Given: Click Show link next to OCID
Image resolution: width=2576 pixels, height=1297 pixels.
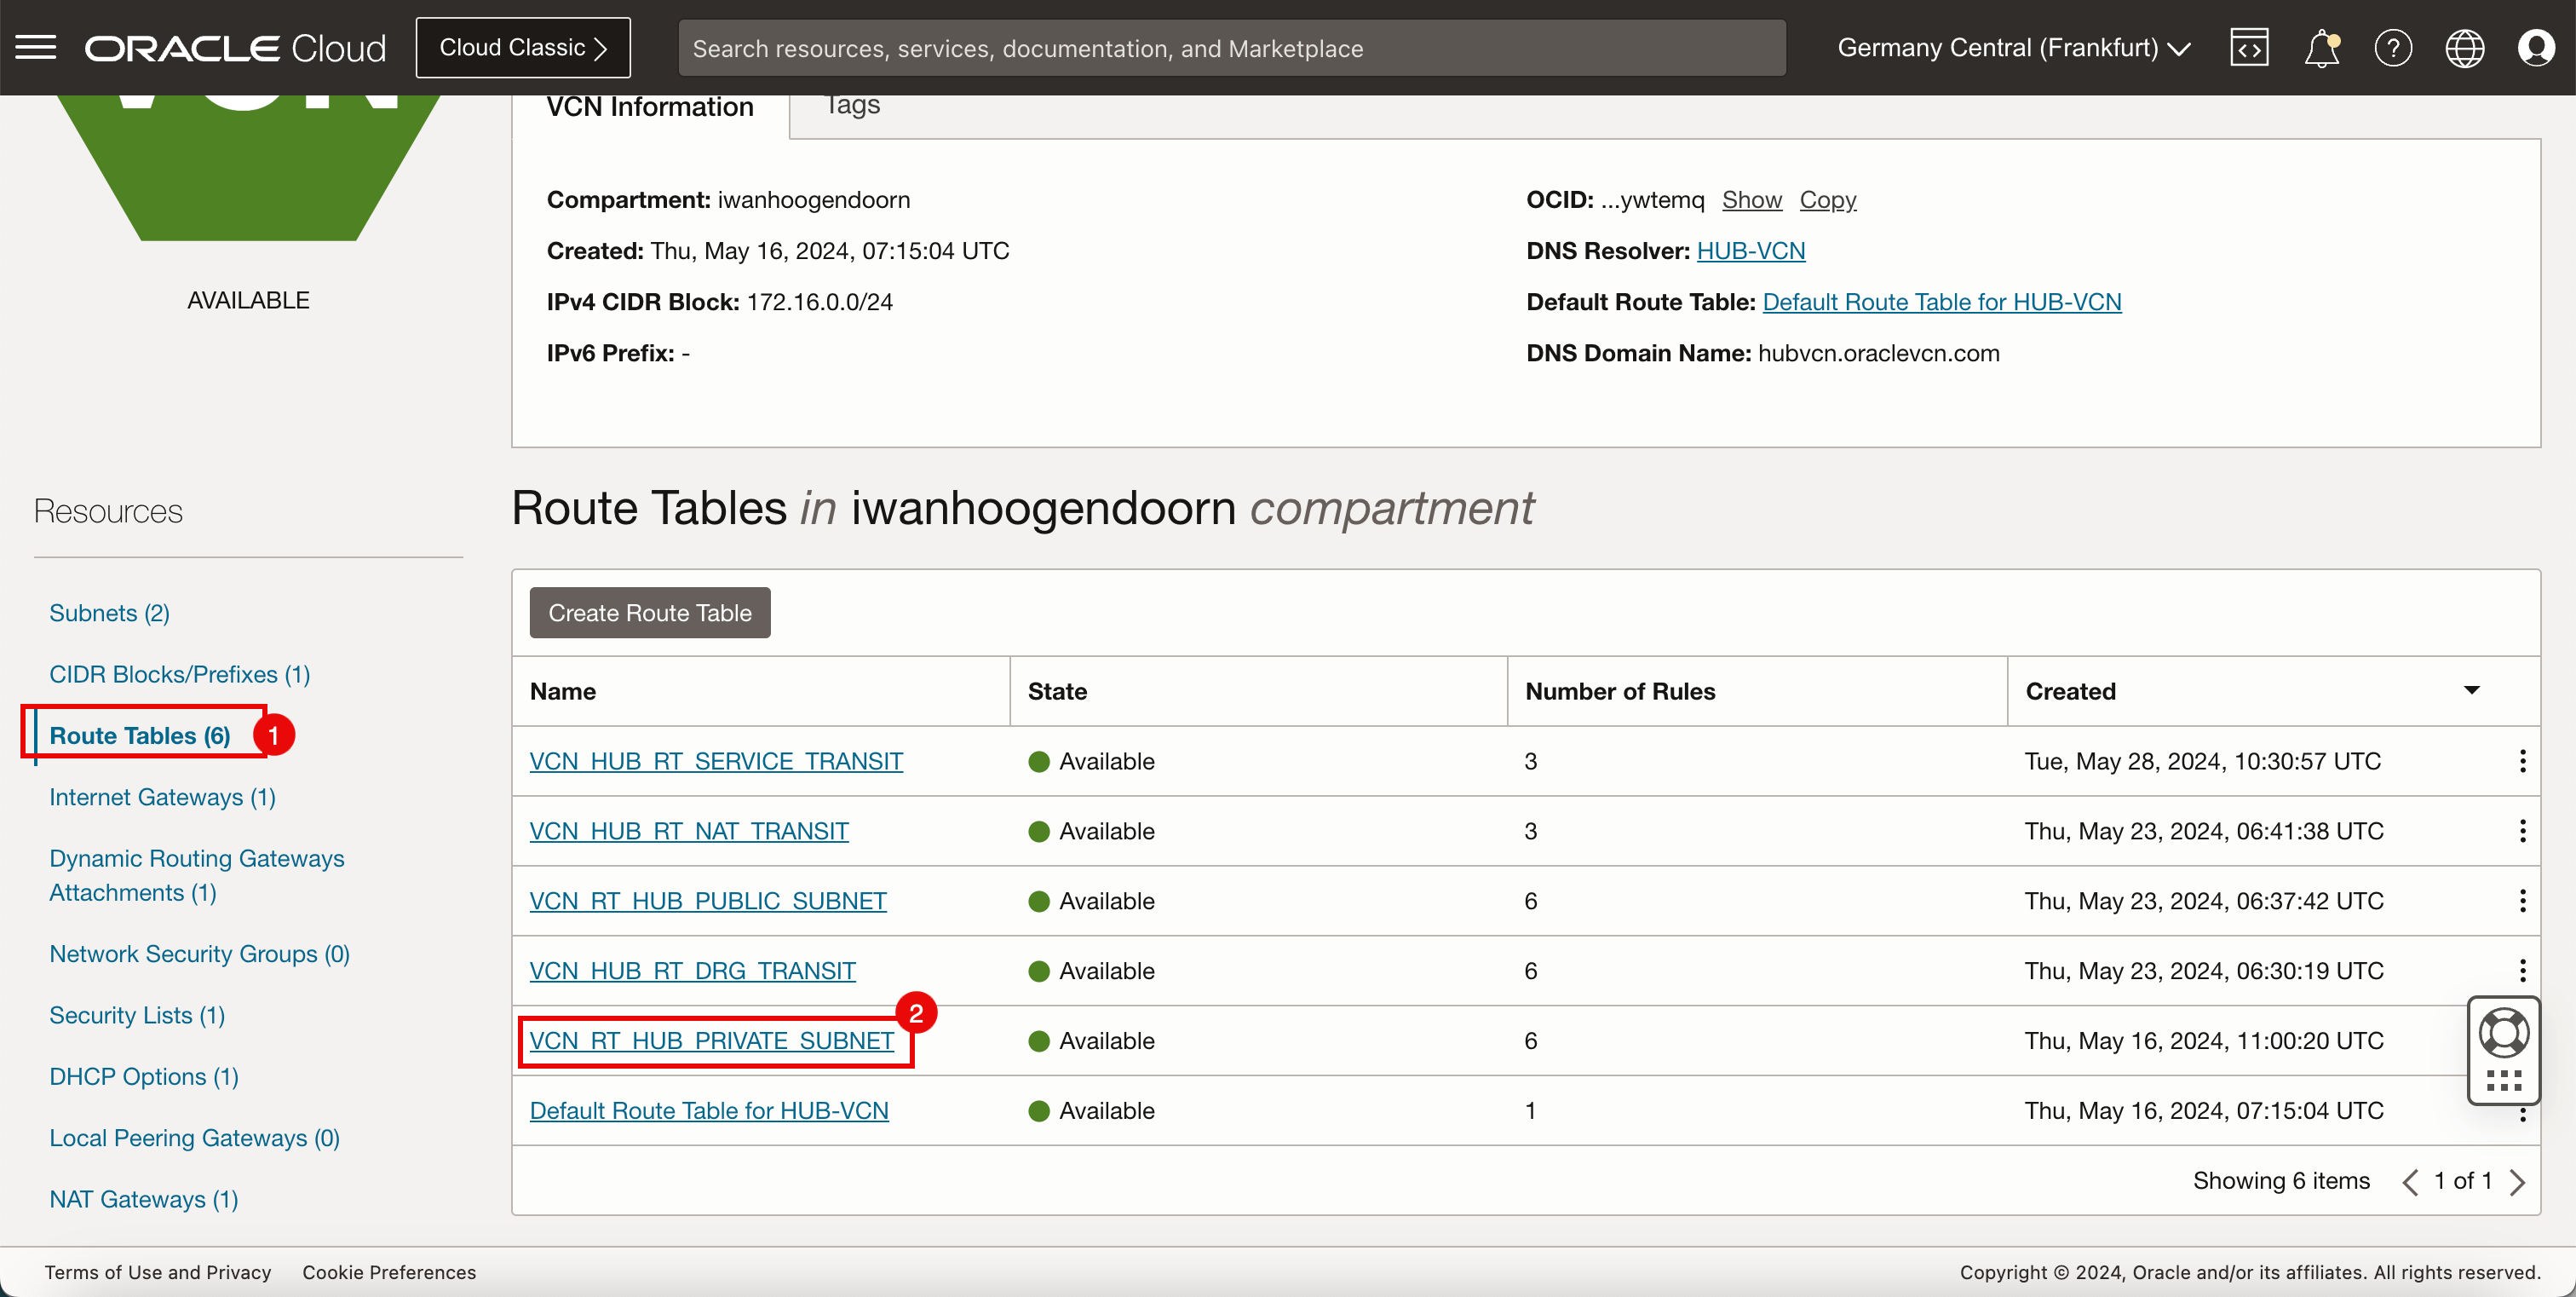Looking at the screenshot, I should click(x=1751, y=199).
